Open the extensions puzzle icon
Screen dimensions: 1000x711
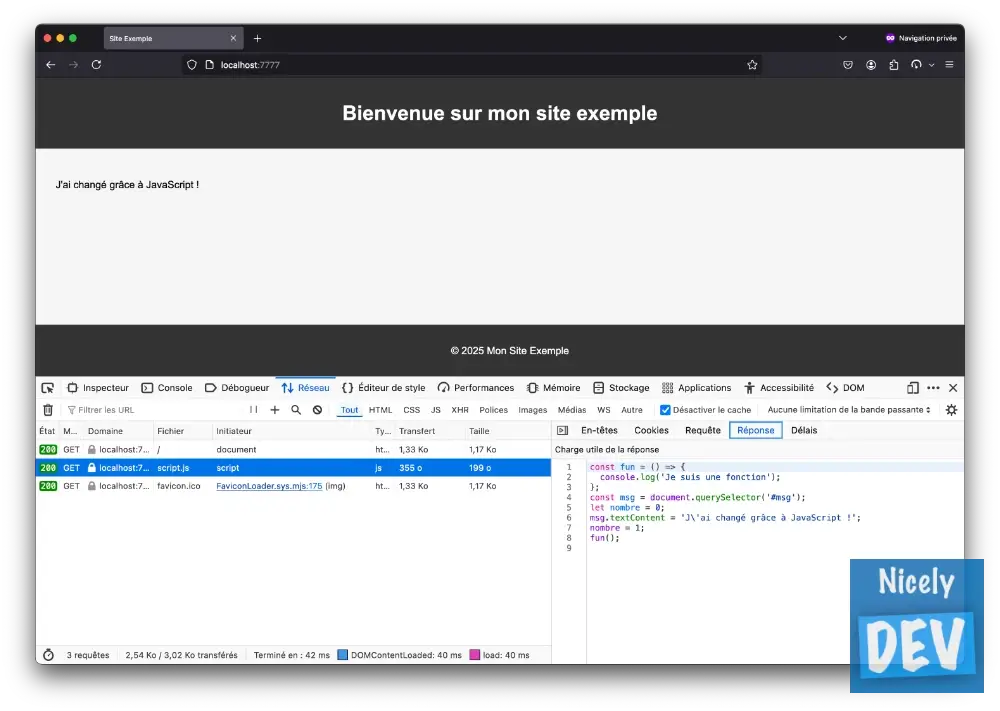coord(893,64)
